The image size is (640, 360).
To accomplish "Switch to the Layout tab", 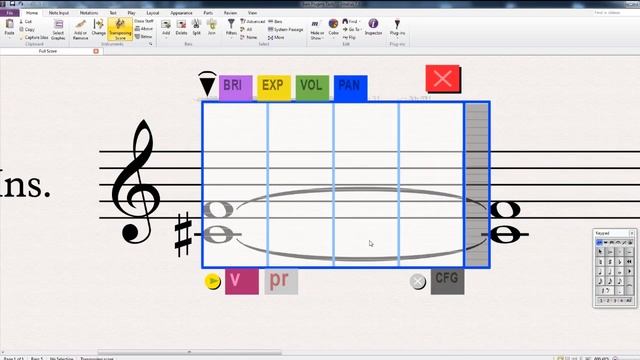I will click(x=152, y=13).
